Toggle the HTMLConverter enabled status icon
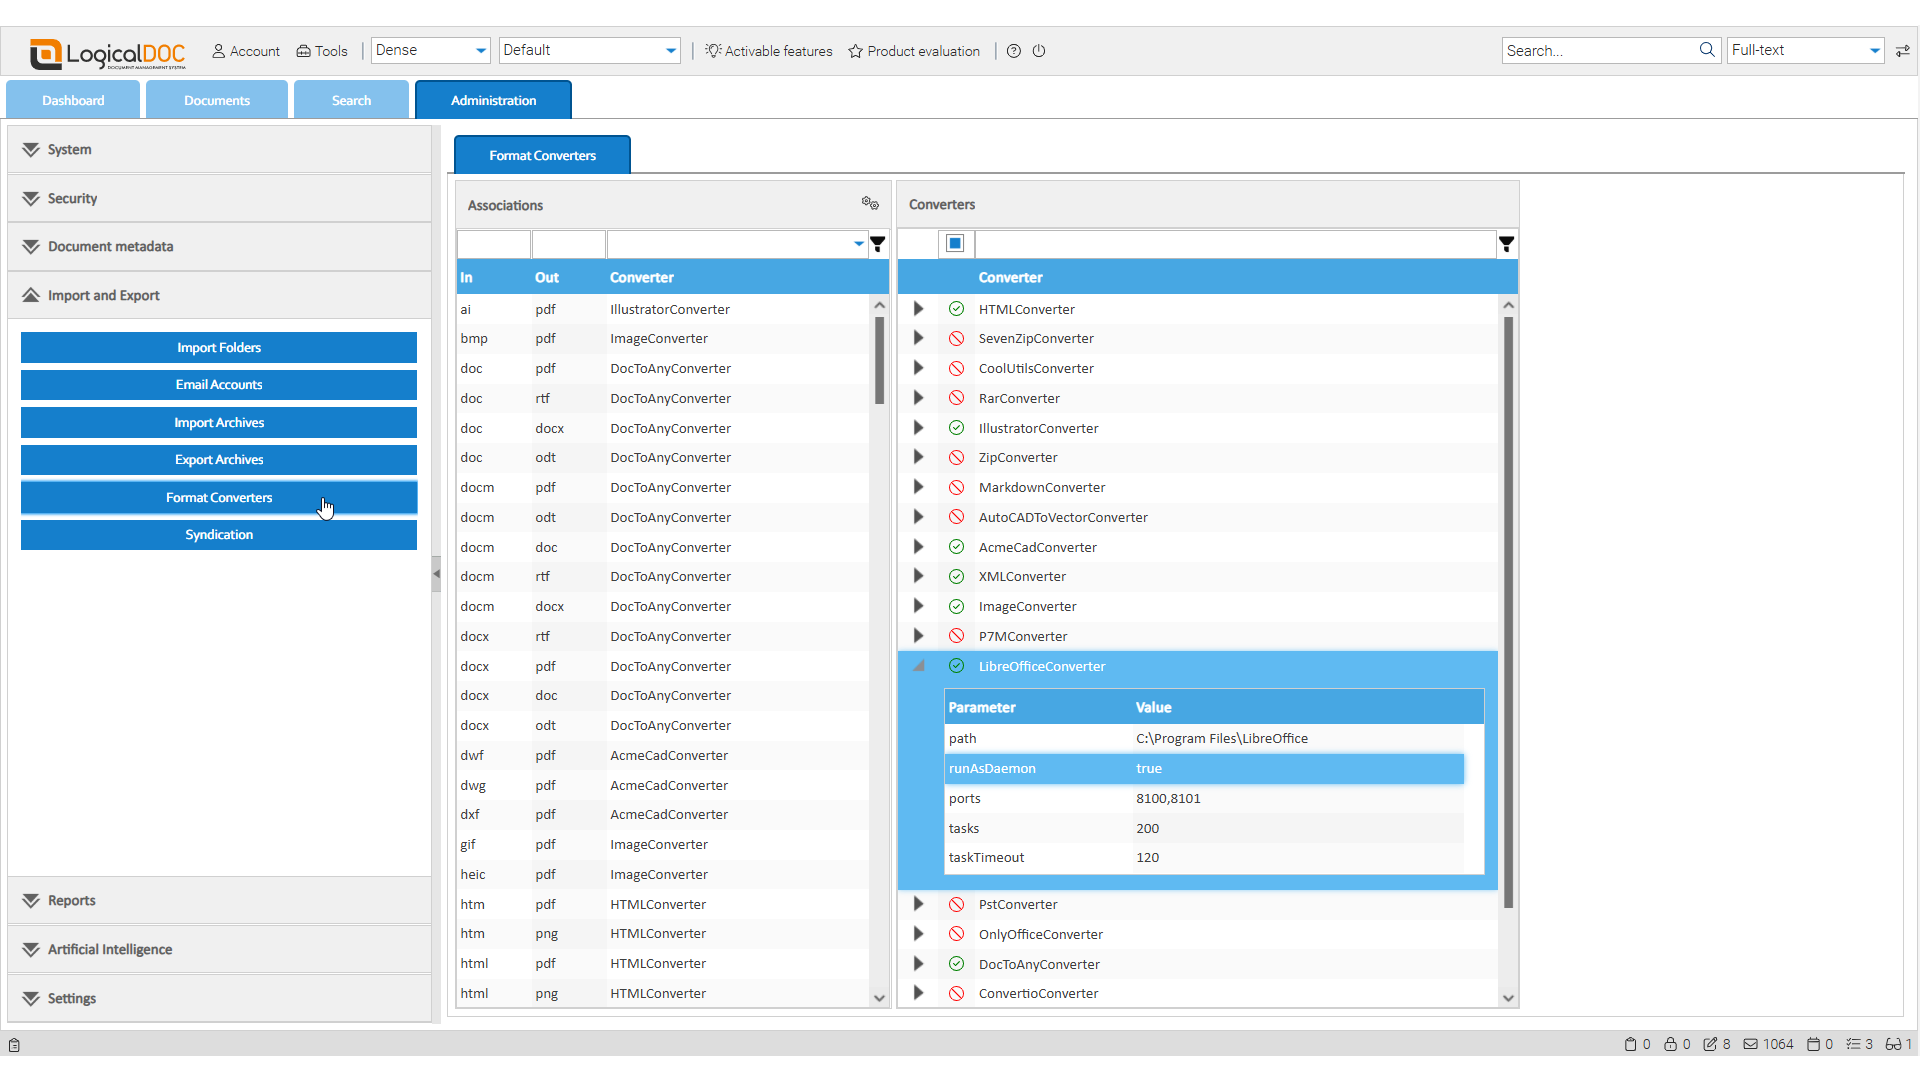Viewport: 1920px width, 1080px height. 956,309
